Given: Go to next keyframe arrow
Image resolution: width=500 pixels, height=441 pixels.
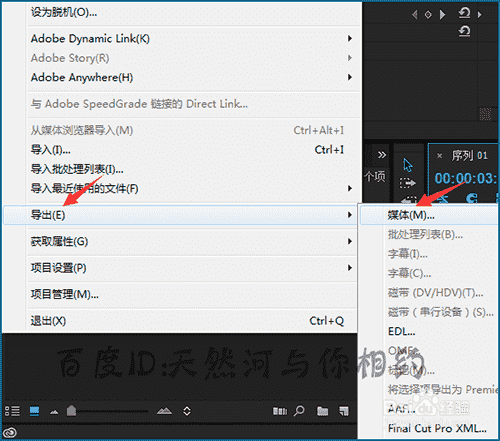Looking at the screenshot, I should click(442, 15).
